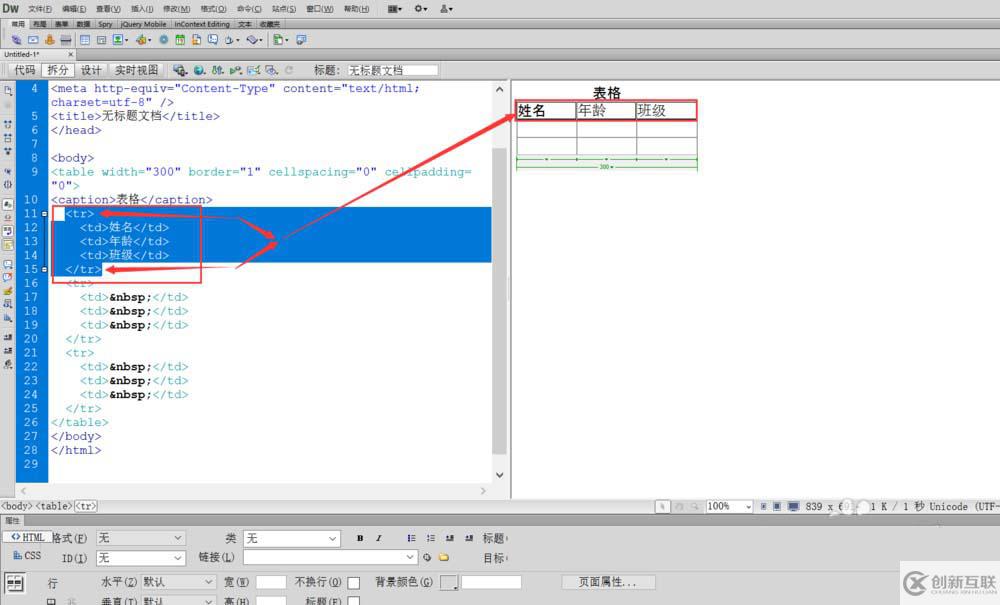Open the 文件(F) menu
Viewport: 1000px width, 605px height.
point(40,9)
